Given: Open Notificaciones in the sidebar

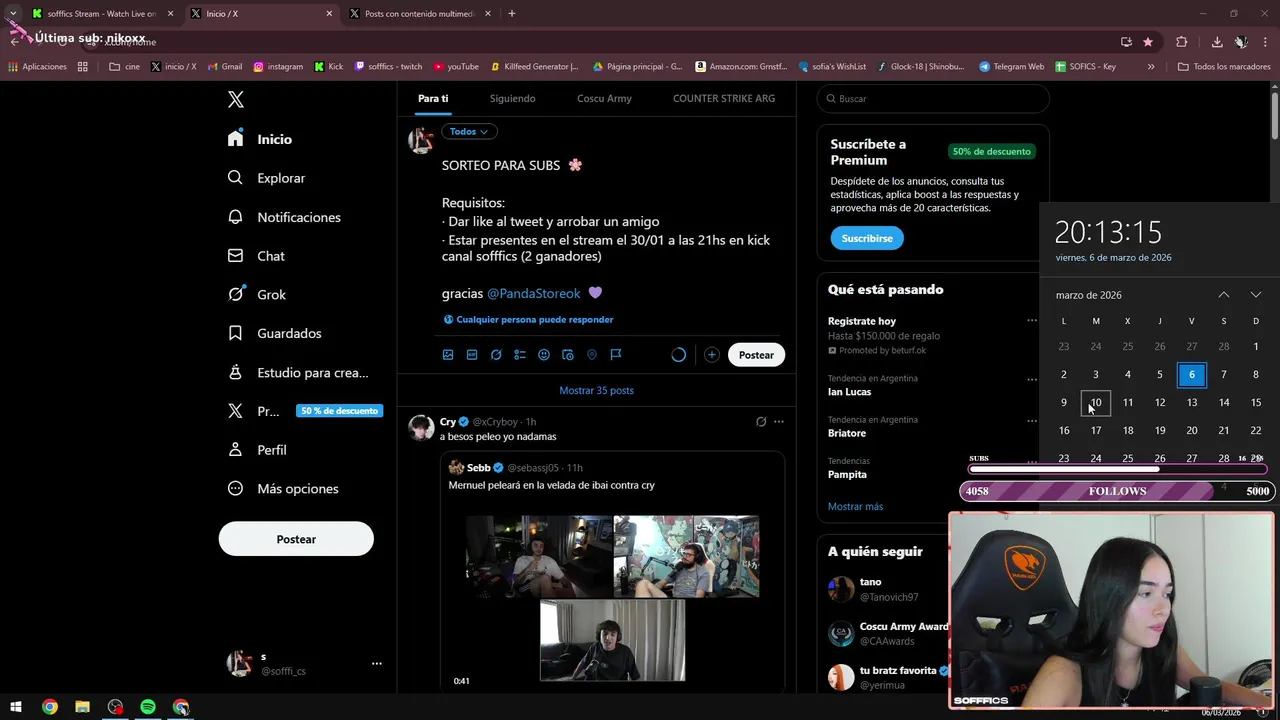Looking at the screenshot, I should (284, 217).
